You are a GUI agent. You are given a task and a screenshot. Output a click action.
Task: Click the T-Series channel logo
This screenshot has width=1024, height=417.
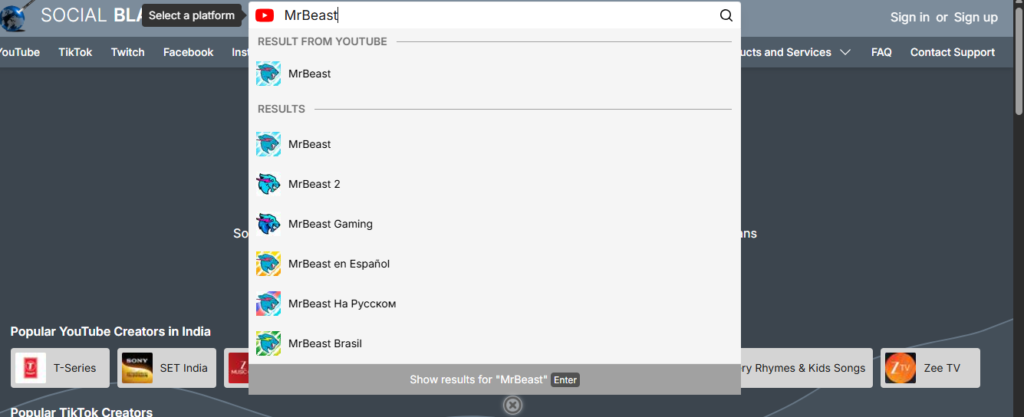(x=29, y=368)
